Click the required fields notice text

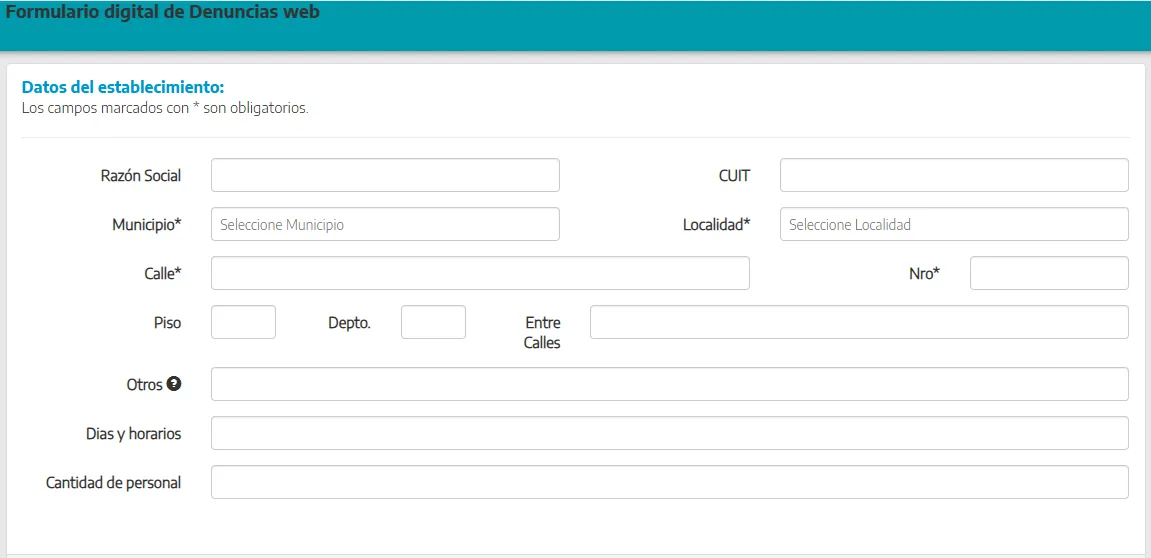pos(165,108)
